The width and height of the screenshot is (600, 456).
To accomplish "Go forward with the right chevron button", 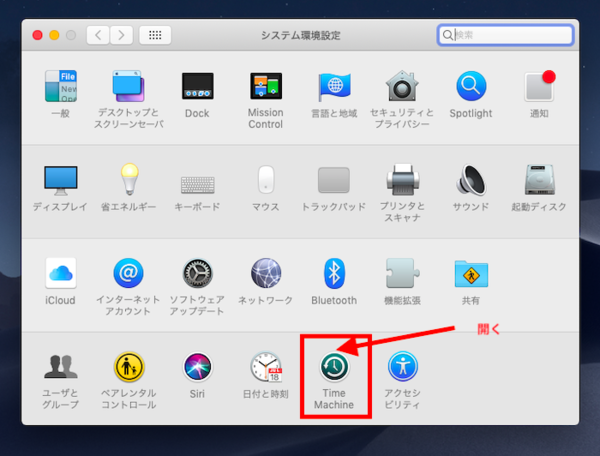I will (121, 35).
